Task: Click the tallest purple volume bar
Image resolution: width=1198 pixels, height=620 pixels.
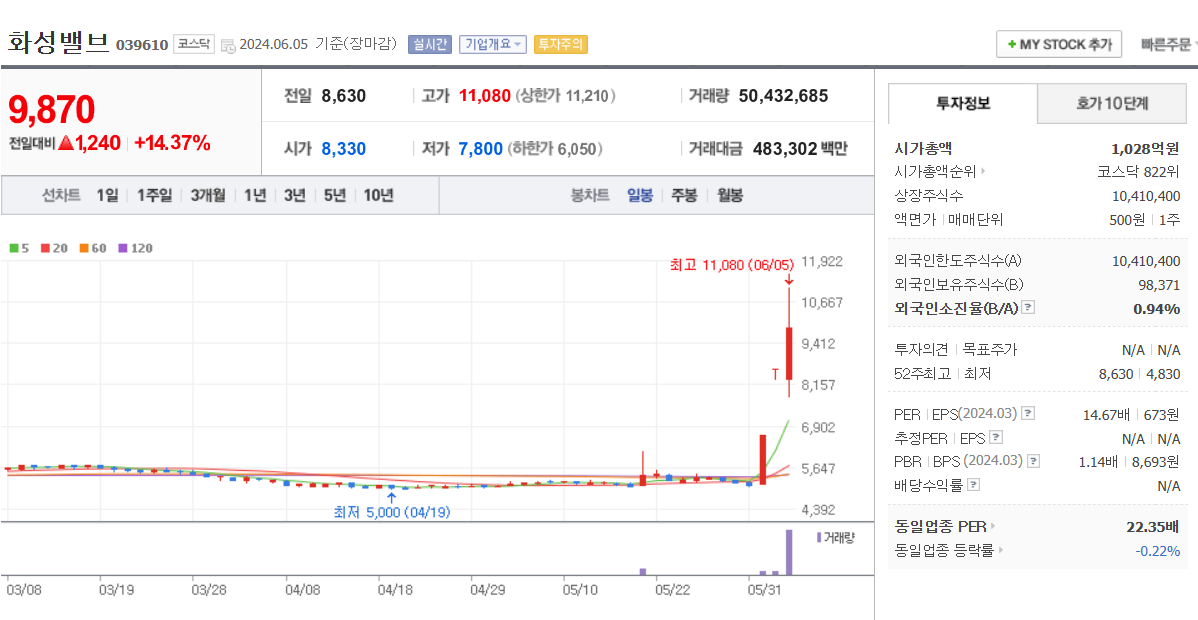Action: [x=789, y=551]
